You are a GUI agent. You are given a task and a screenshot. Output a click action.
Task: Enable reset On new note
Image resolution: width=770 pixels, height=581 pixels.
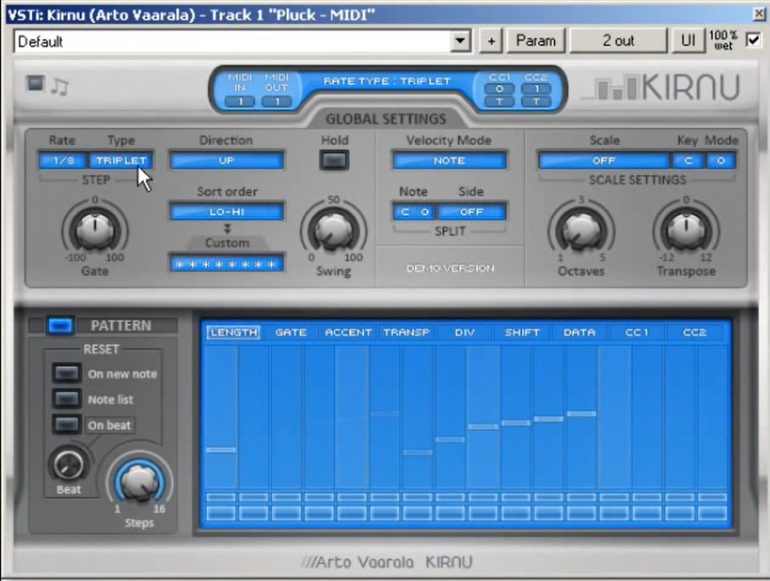pyautogui.click(x=67, y=373)
